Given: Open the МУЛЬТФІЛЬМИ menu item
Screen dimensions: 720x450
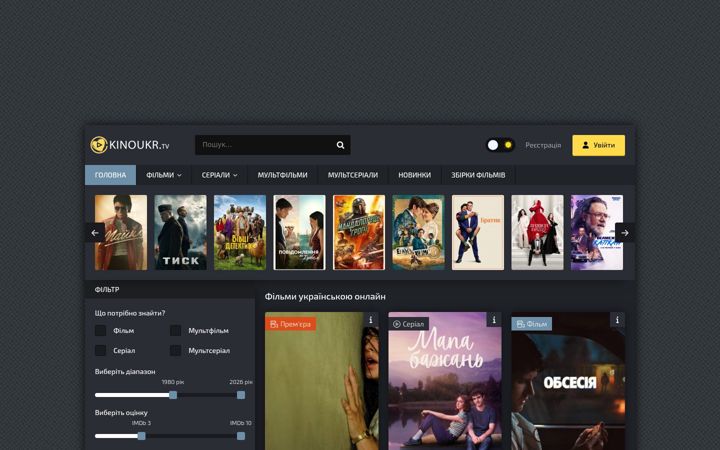Looking at the screenshot, I should click(x=282, y=175).
